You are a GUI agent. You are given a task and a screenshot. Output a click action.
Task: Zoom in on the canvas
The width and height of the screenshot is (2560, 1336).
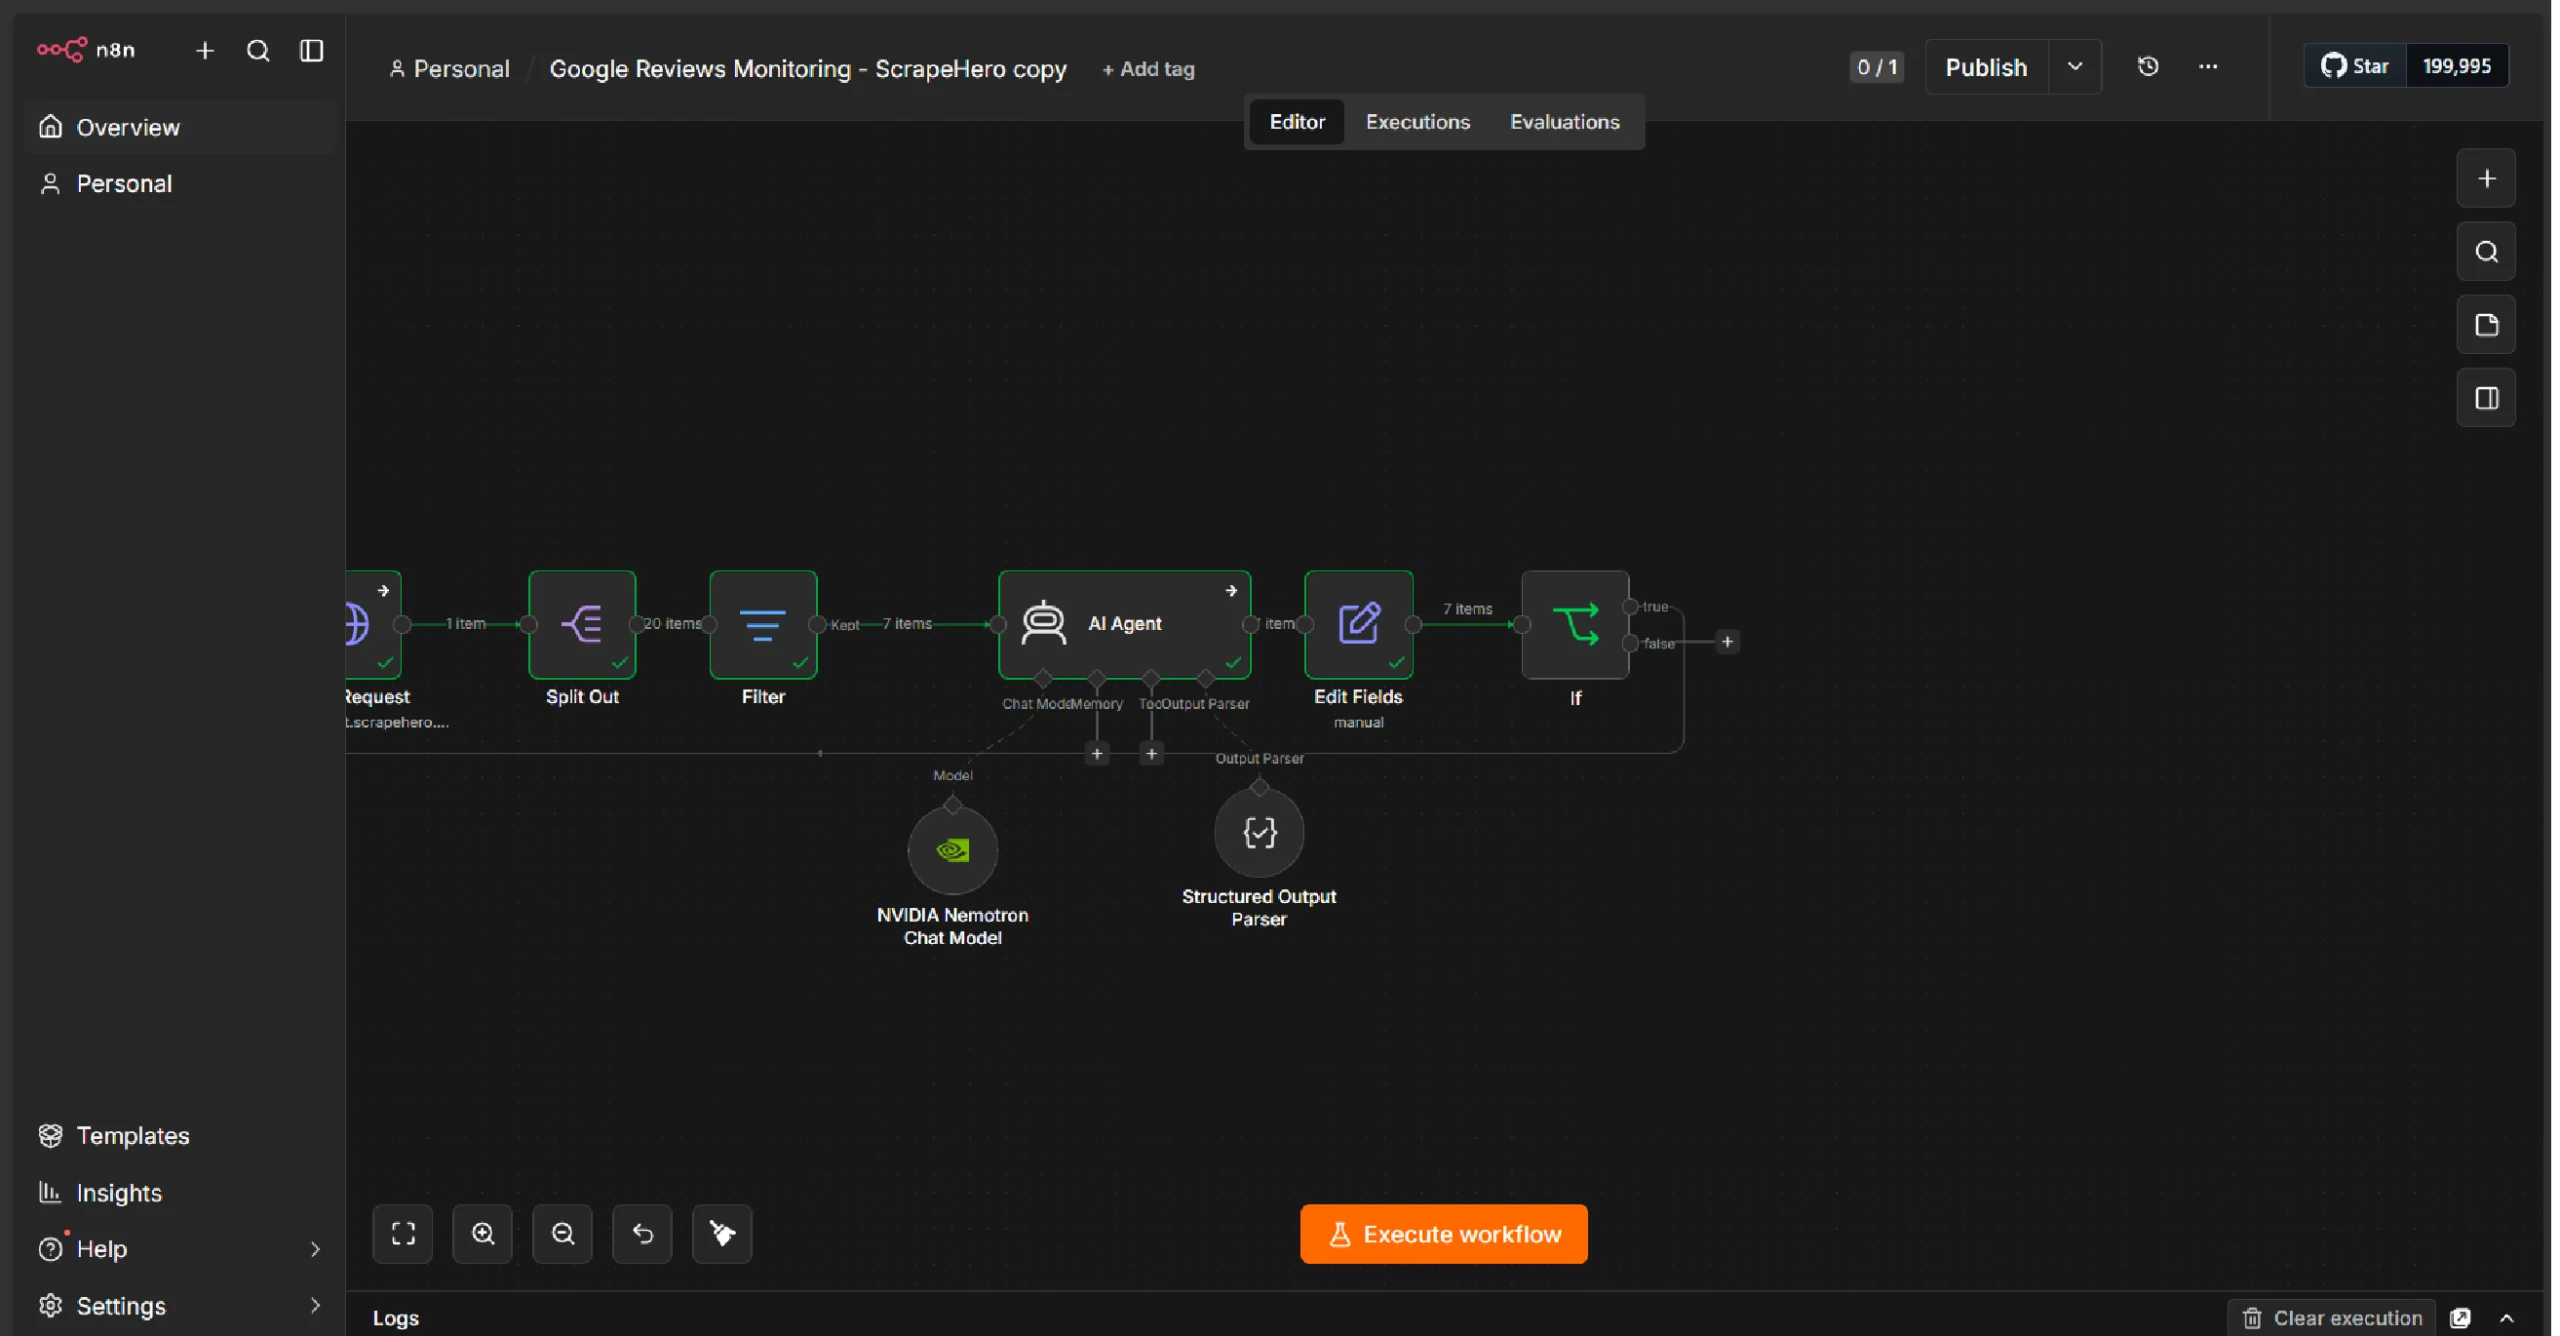tap(482, 1234)
